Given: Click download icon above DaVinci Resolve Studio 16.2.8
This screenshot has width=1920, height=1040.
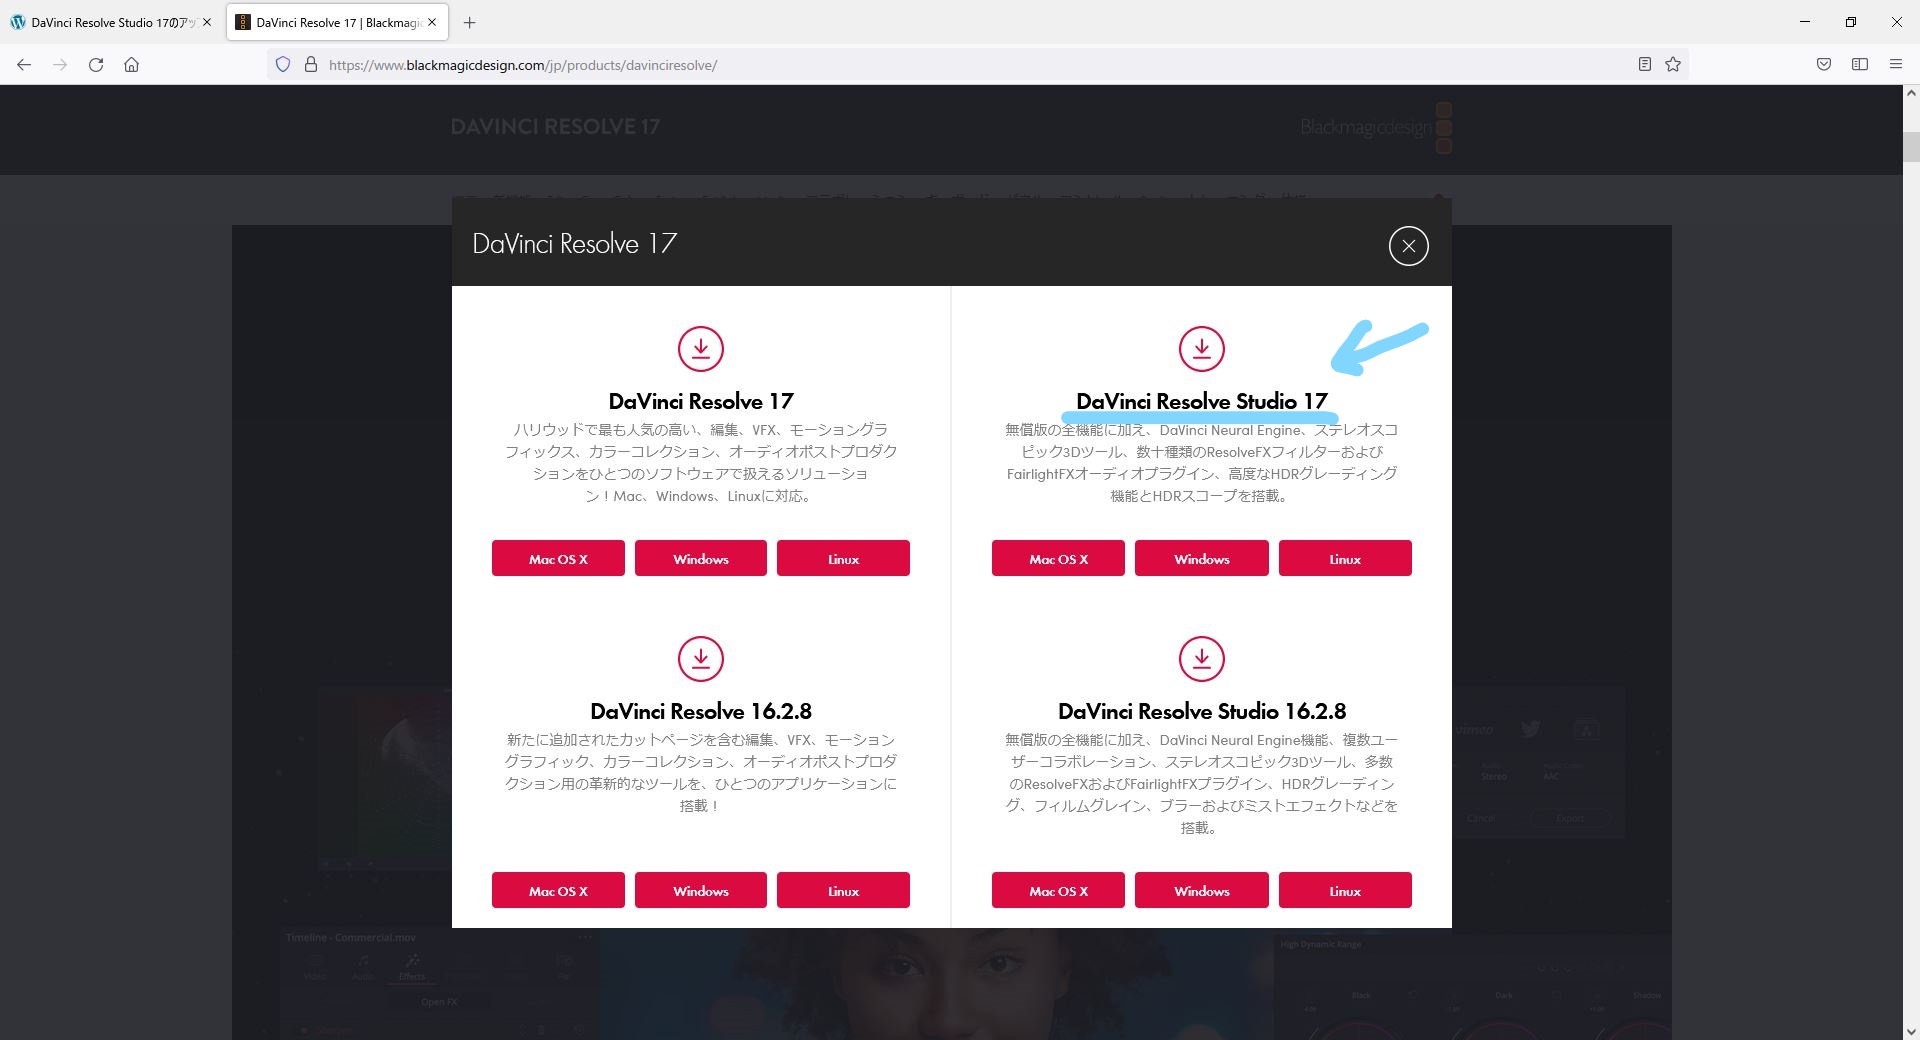Looking at the screenshot, I should 1201,658.
